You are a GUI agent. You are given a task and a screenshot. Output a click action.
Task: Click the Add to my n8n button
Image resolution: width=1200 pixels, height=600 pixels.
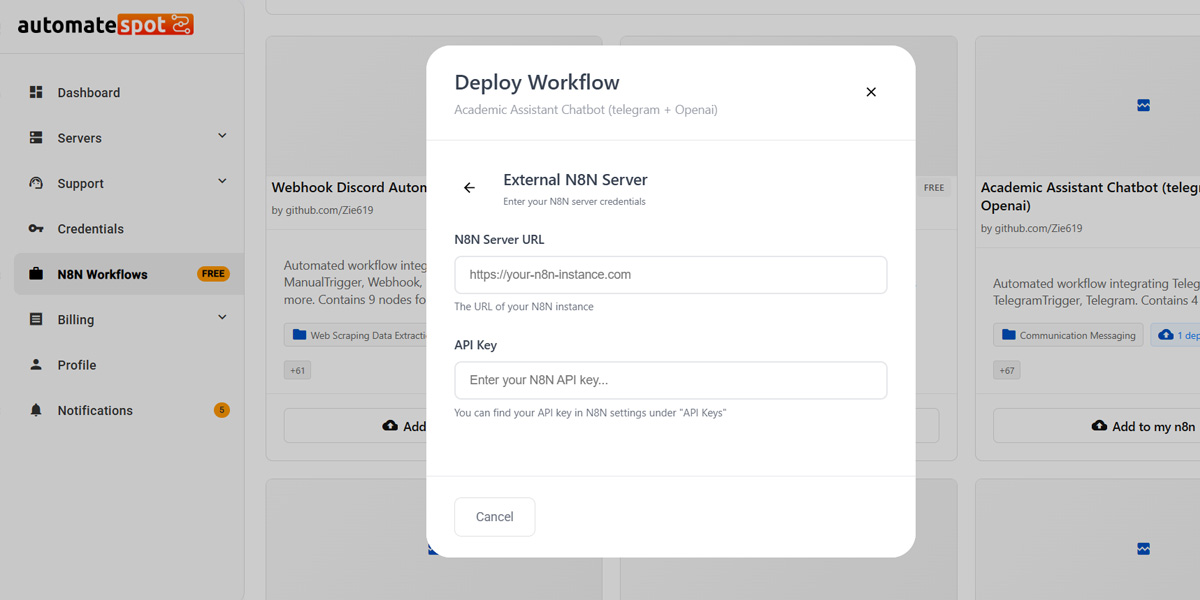tap(1144, 426)
